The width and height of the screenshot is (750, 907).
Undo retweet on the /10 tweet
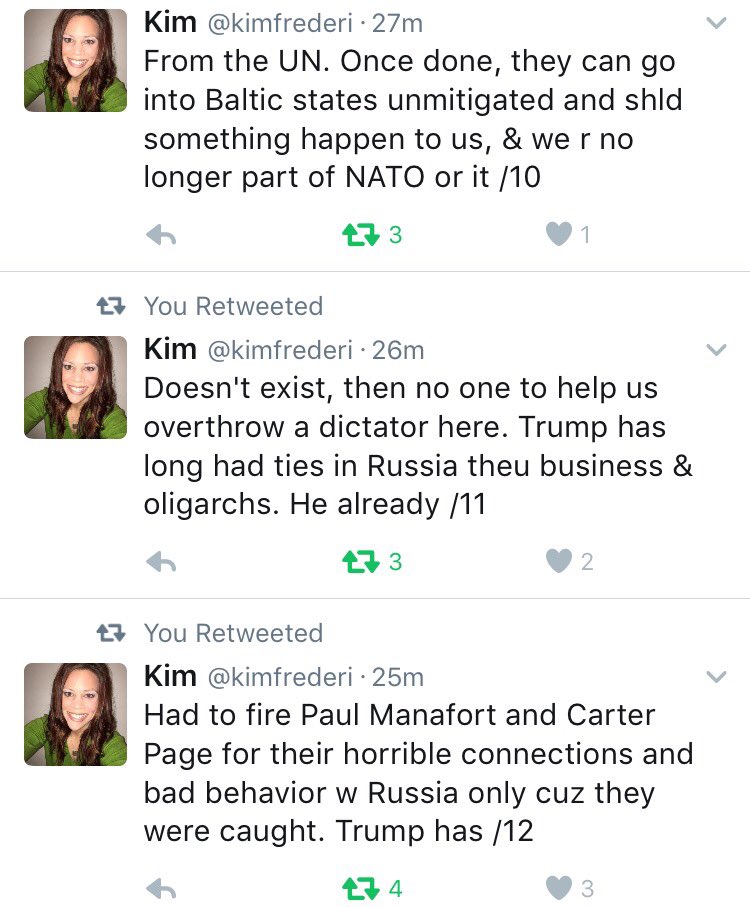pyautogui.click(x=361, y=235)
